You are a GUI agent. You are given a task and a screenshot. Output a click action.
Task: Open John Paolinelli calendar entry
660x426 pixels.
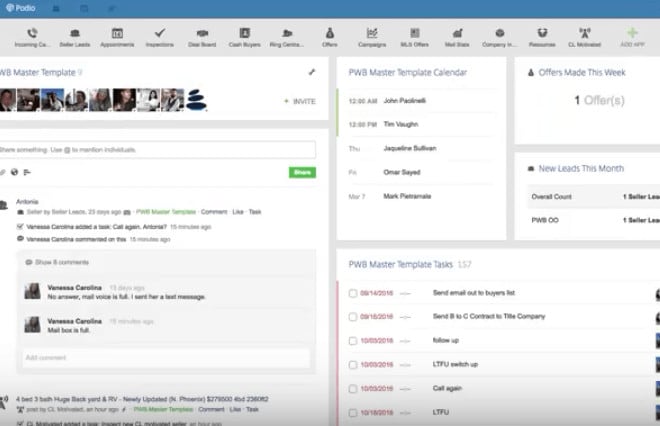(405, 101)
